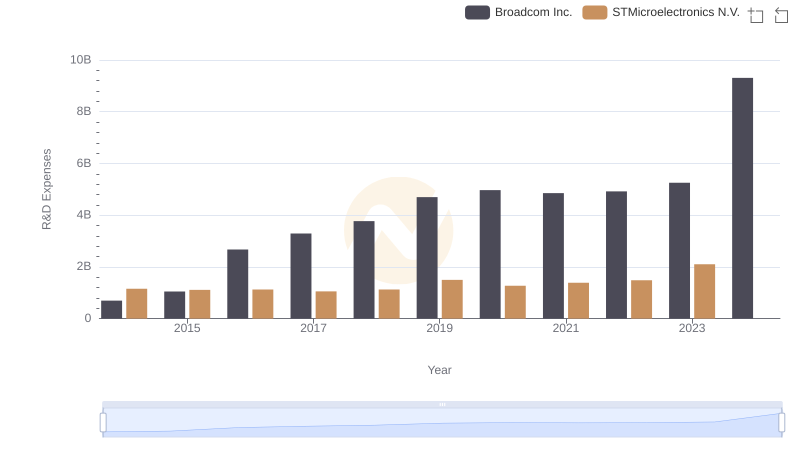The image size is (800, 461).
Task: Click the '2021' x-axis label
Action: click(x=566, y=328)
